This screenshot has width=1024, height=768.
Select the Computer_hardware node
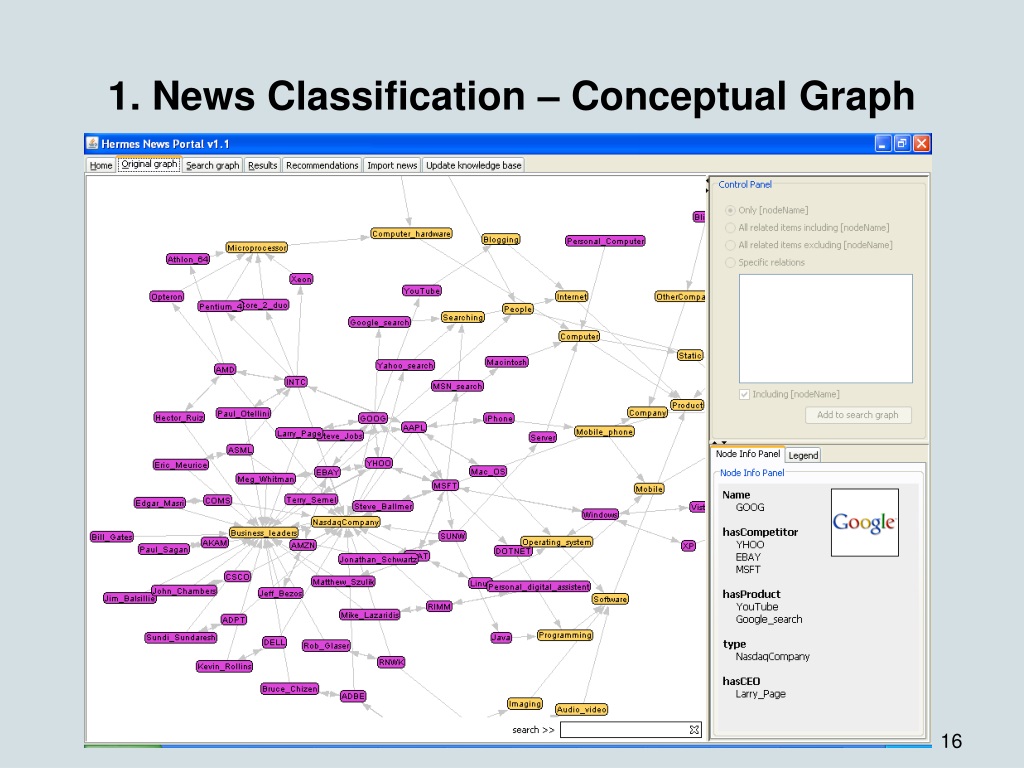pos(411,233)
